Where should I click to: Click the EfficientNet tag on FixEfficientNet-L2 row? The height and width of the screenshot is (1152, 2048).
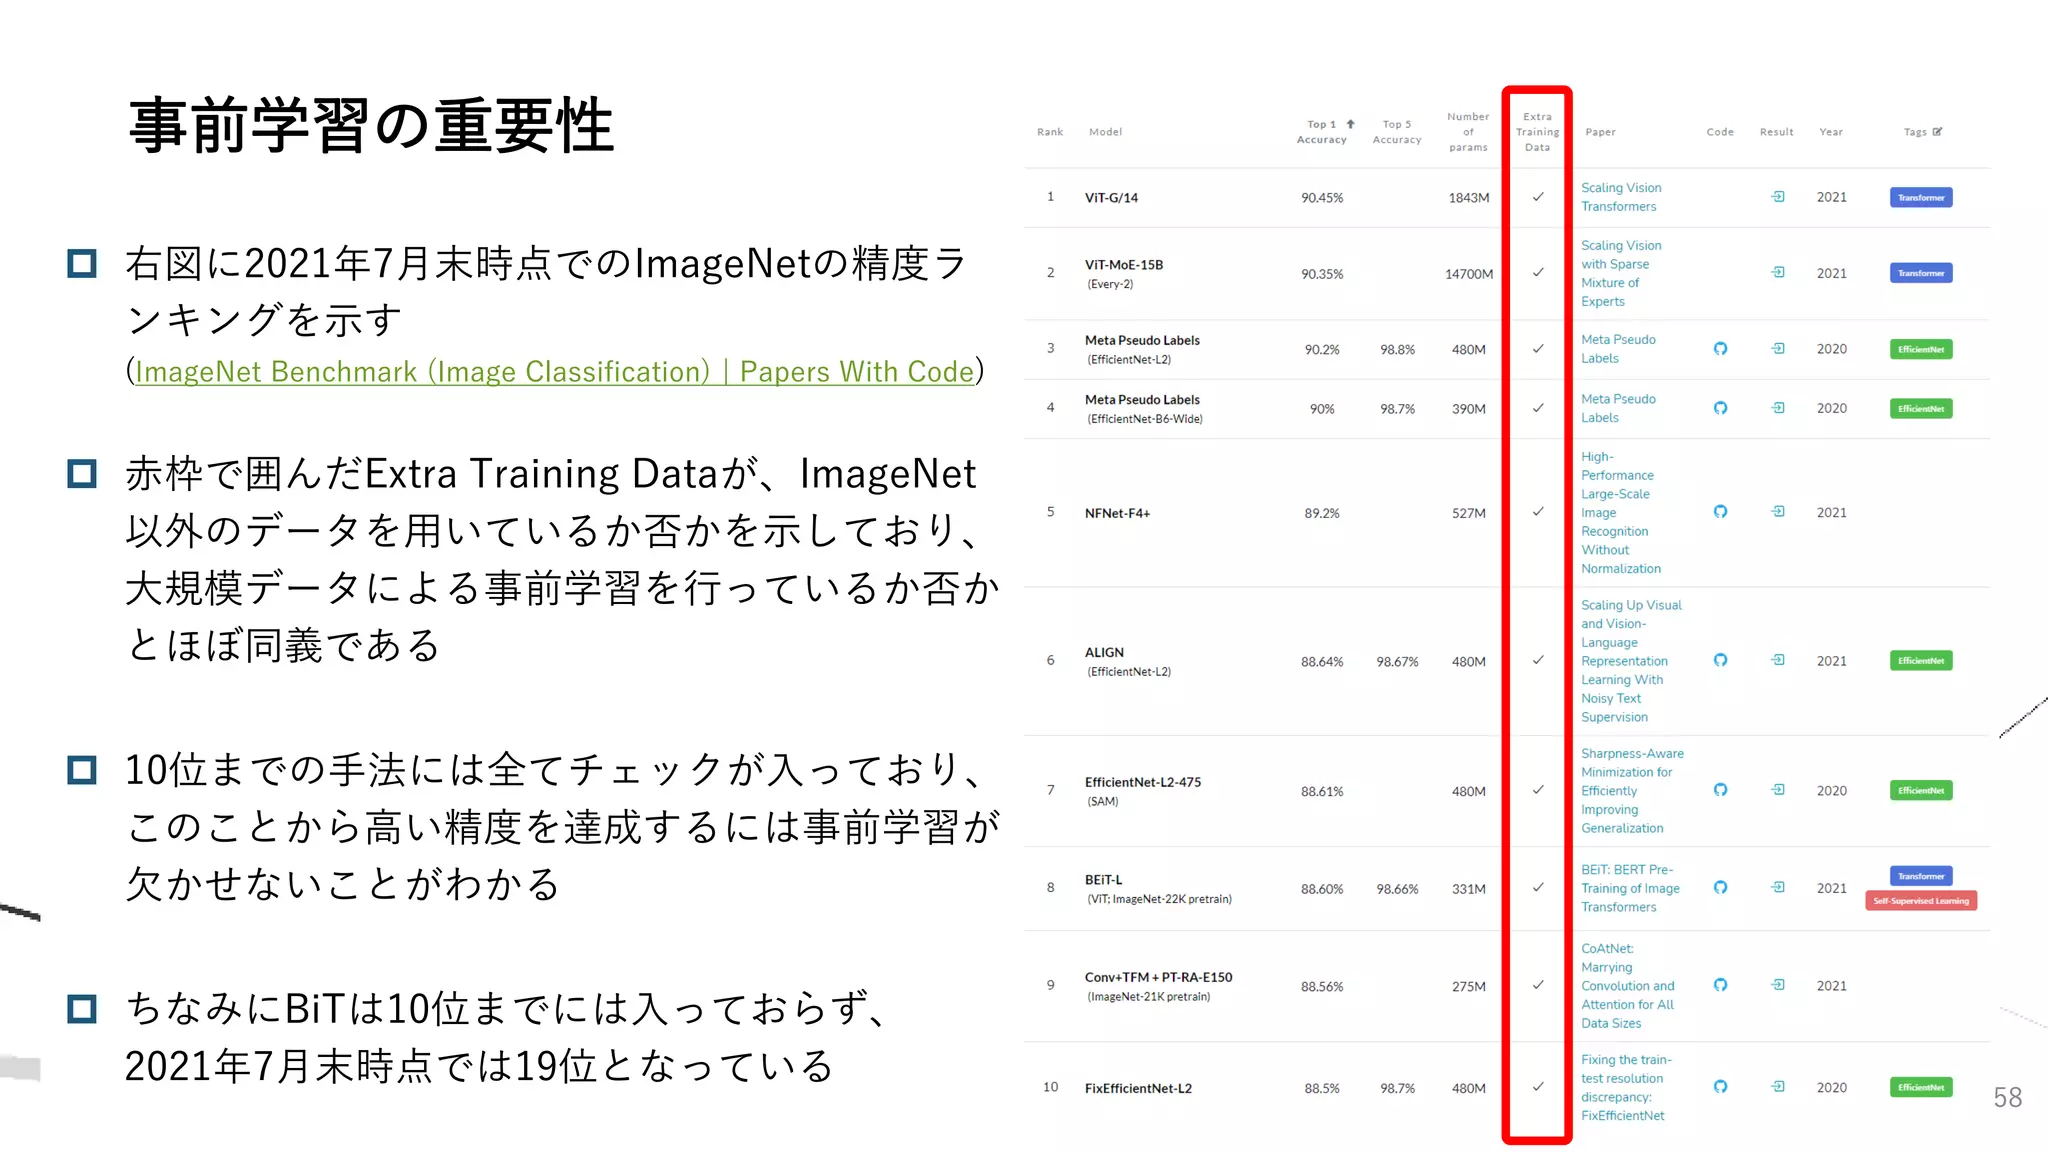(1921, 1088)
